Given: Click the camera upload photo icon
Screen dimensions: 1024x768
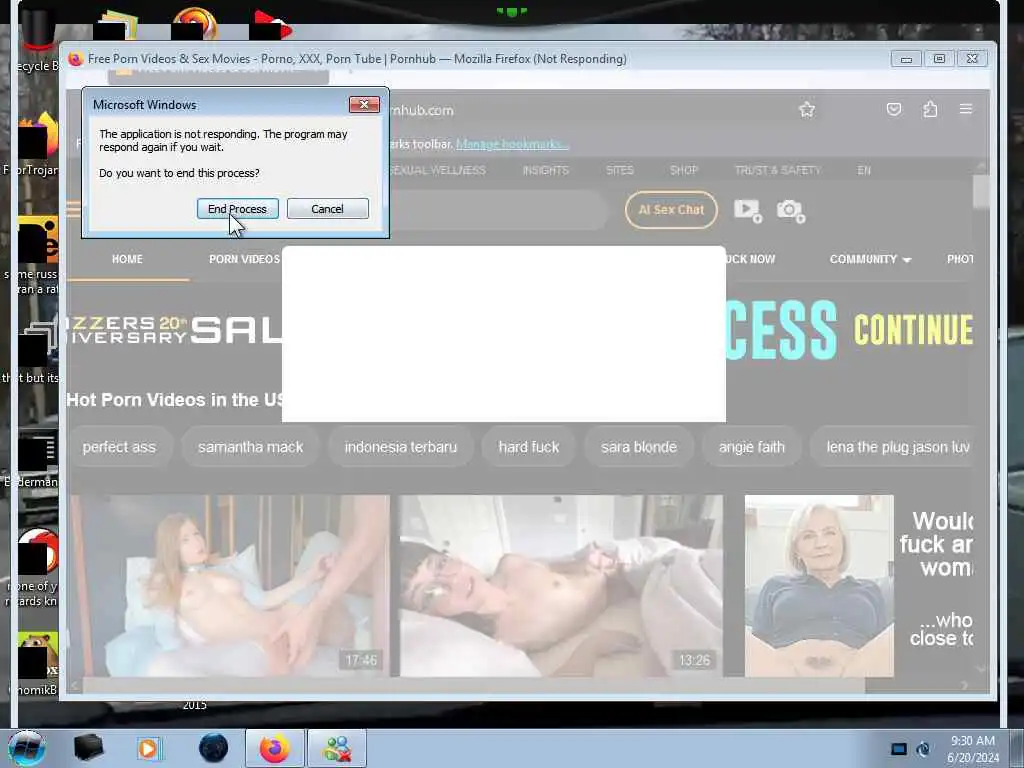Looking at the screenshot, I should pyautogui.click(x=790, y=210).
